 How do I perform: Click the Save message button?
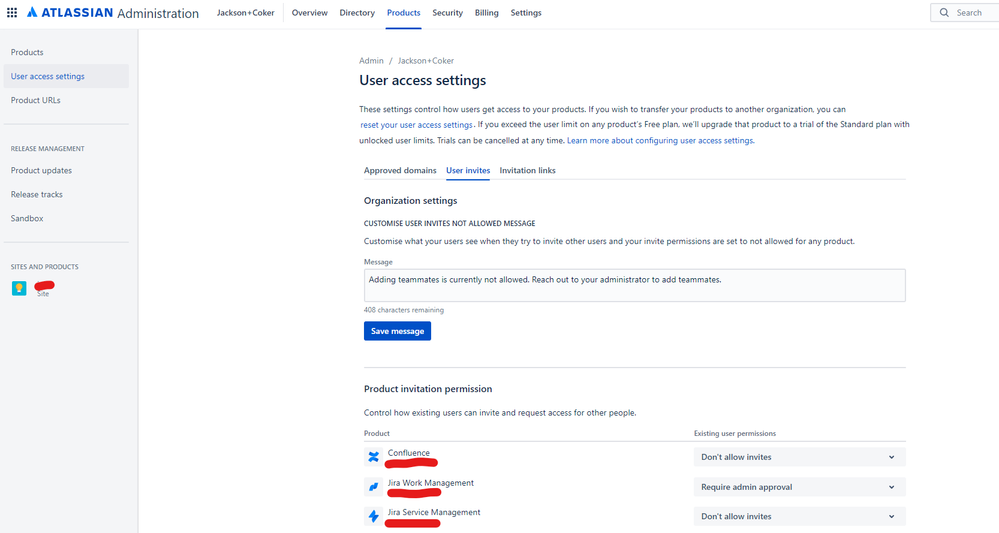pyautogui.click(x=398, y=331)
